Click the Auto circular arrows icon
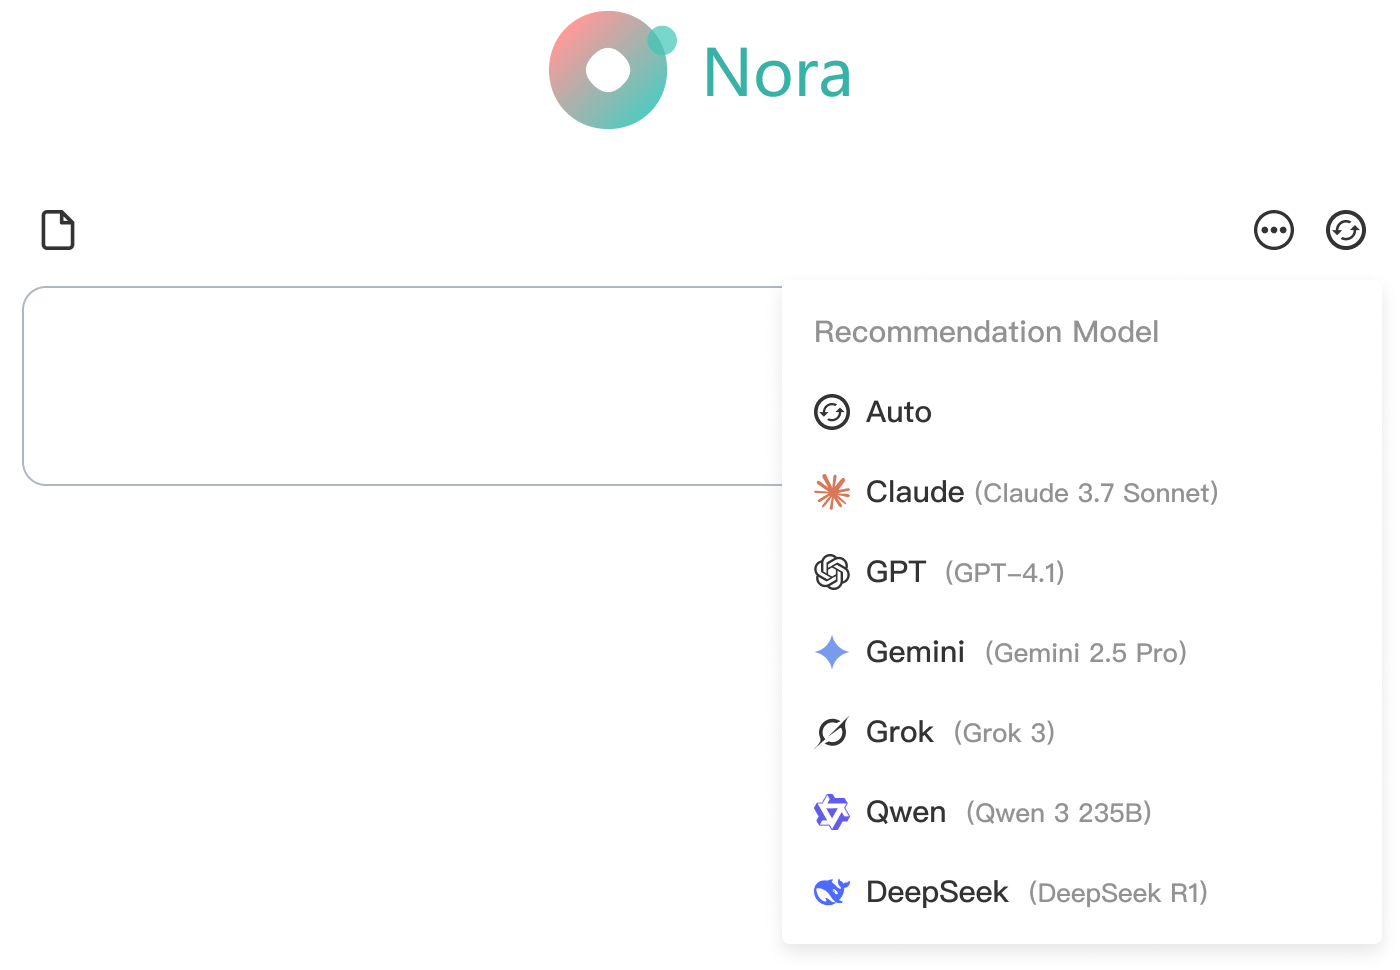 [832, 412]
